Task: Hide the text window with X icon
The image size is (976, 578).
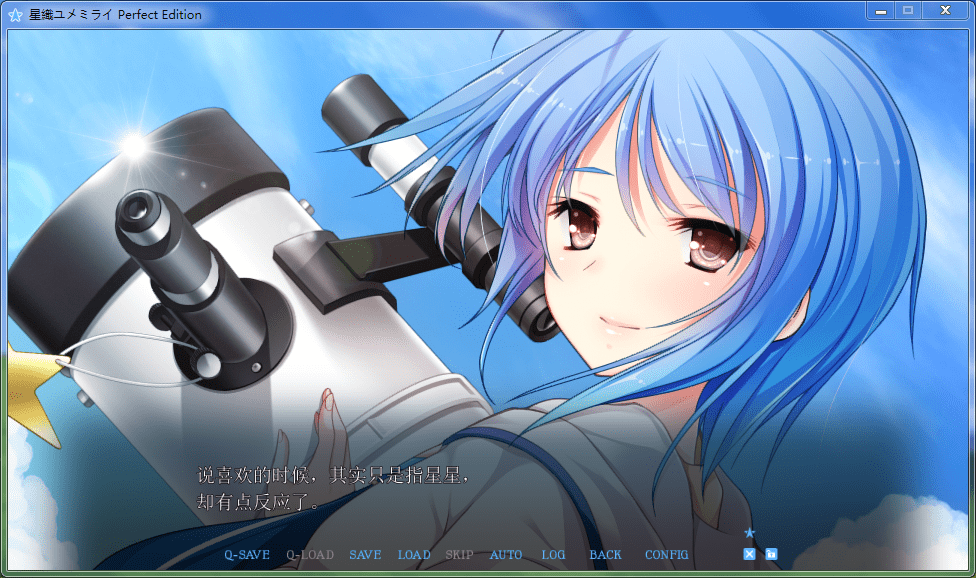Action: tap(749, 554)
